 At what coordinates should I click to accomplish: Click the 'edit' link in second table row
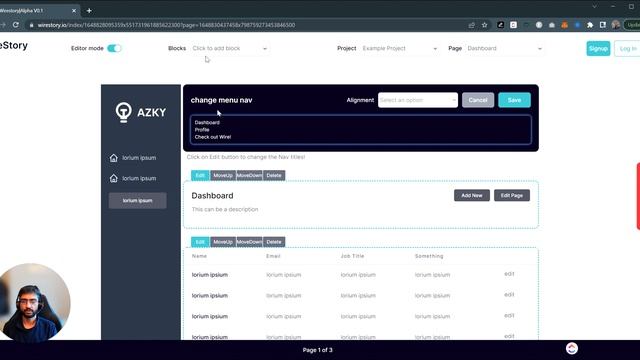pyautogui.click(x=509, y=295)
